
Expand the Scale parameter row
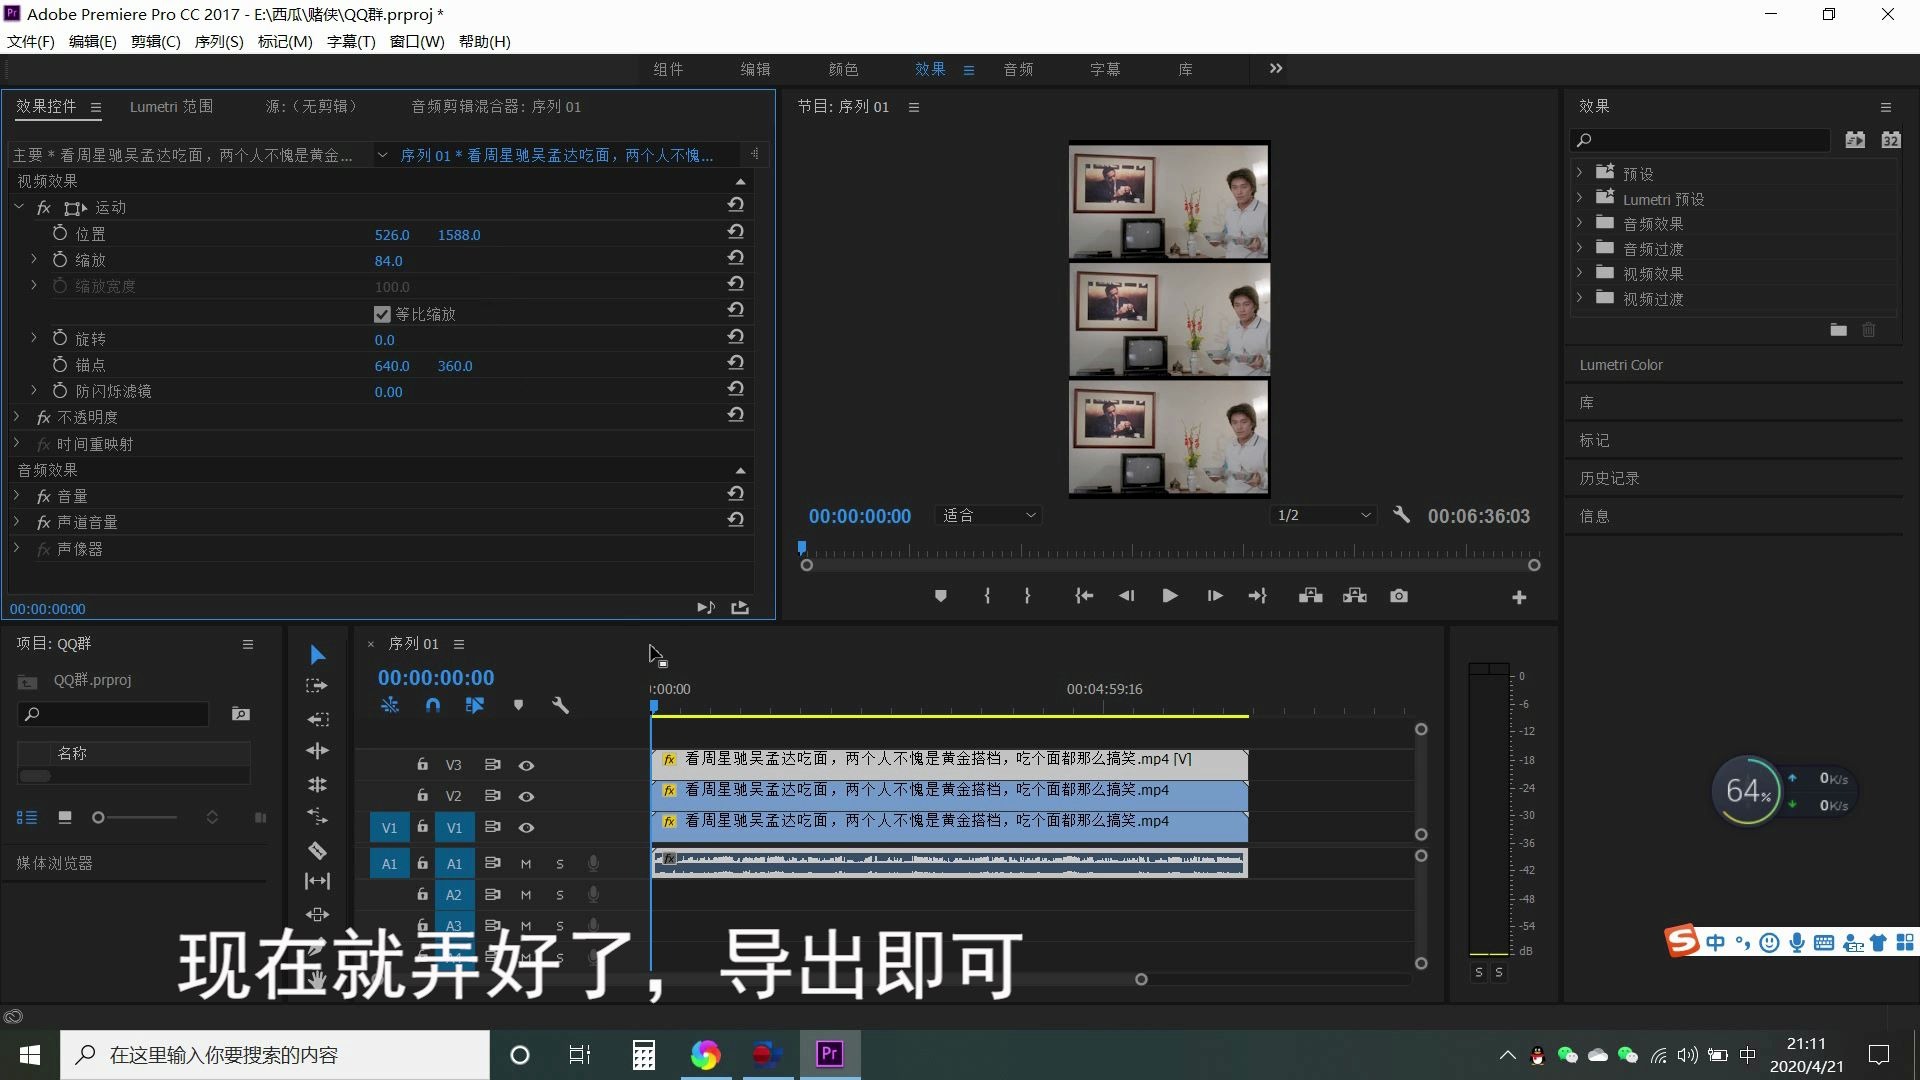(34, 259)
